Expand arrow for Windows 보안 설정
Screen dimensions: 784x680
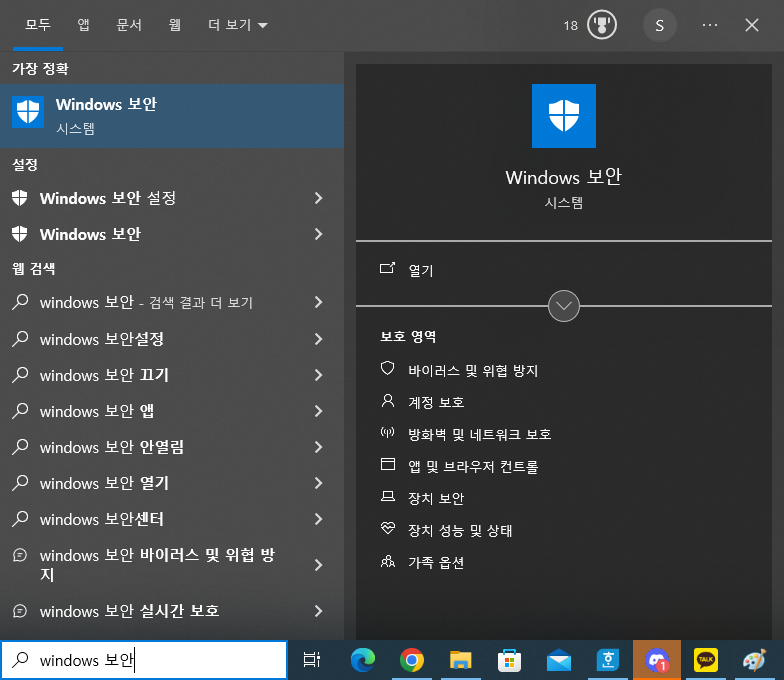(x=318, y=198)
